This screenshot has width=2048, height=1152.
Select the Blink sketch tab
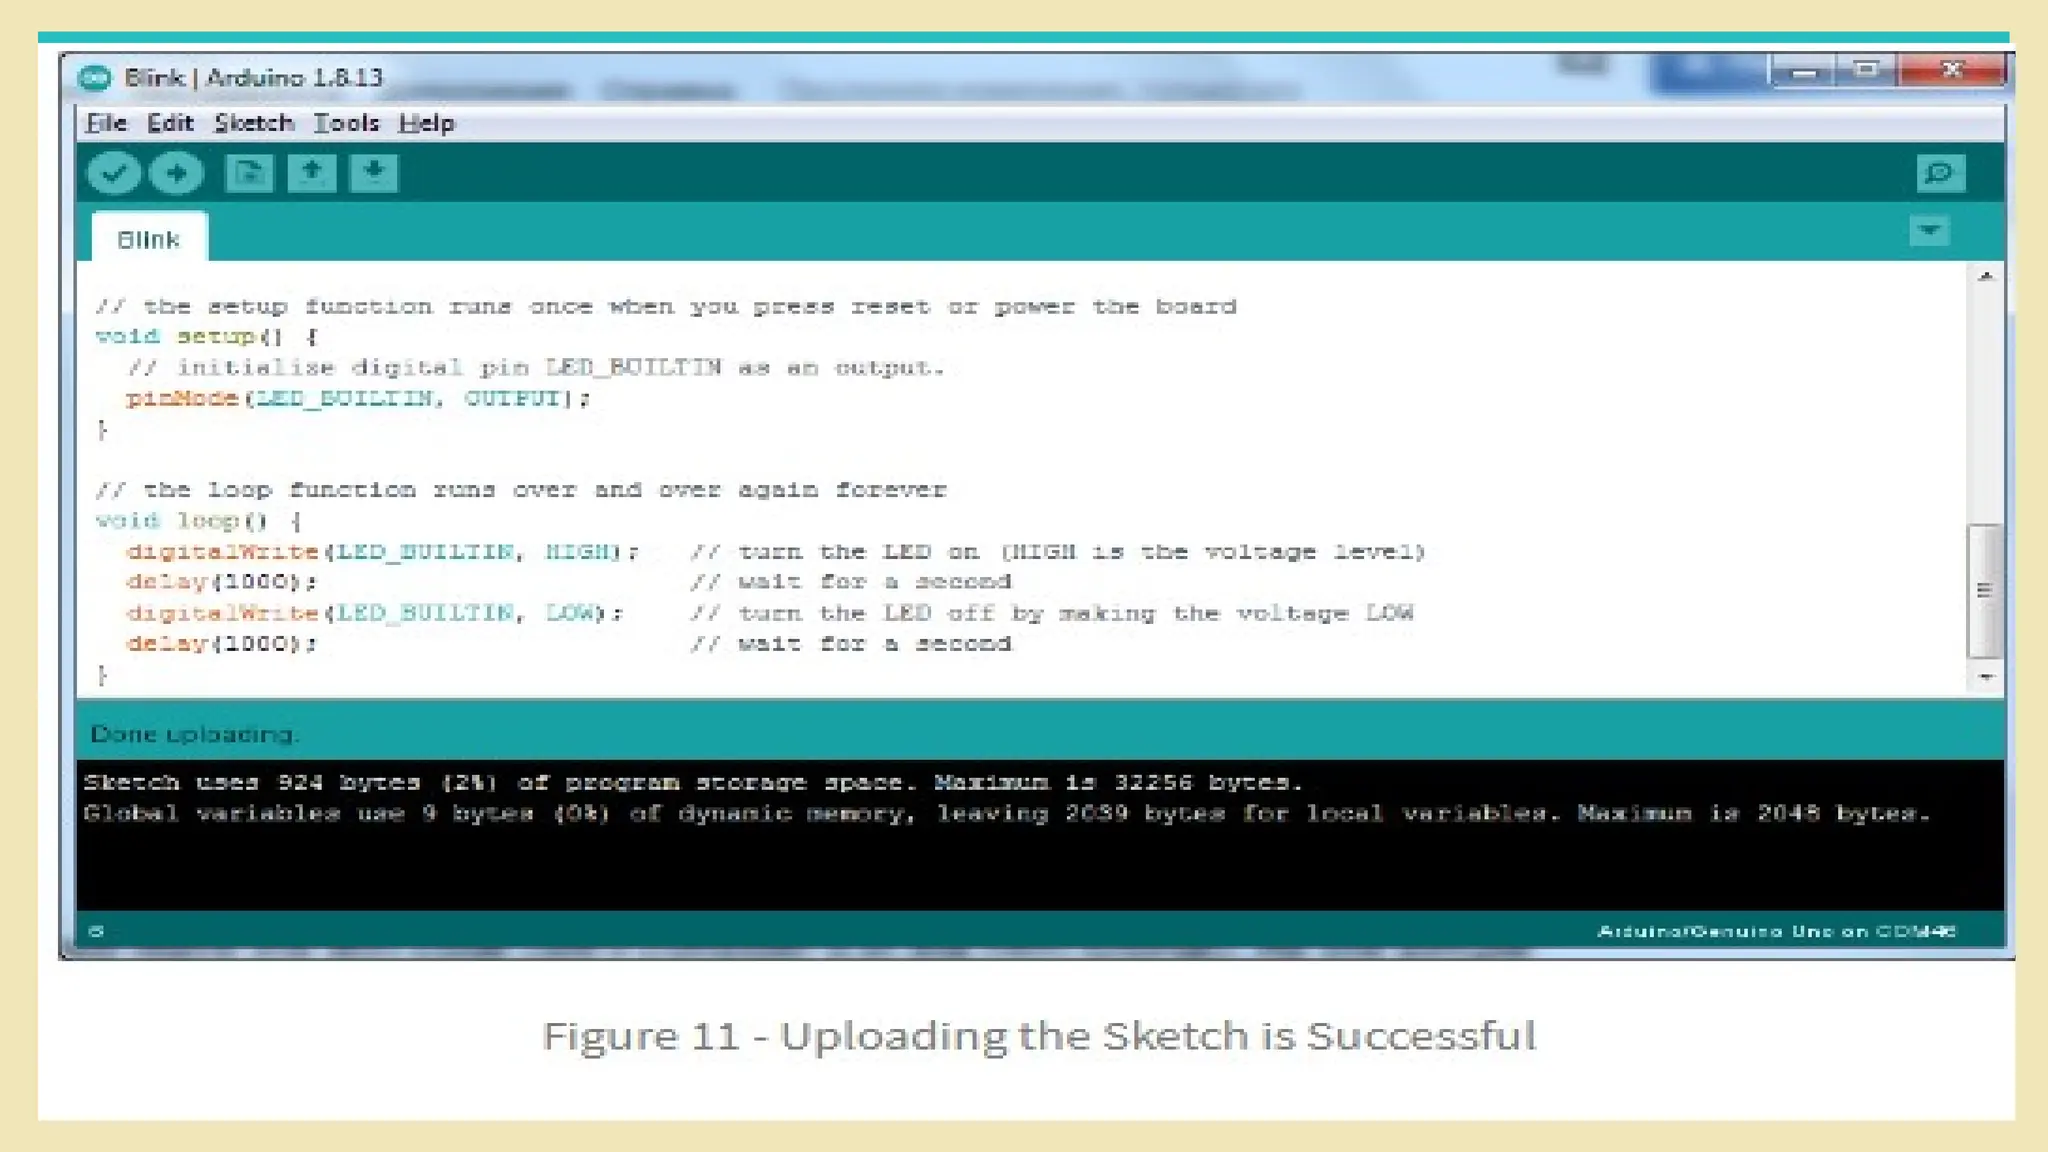149,240
